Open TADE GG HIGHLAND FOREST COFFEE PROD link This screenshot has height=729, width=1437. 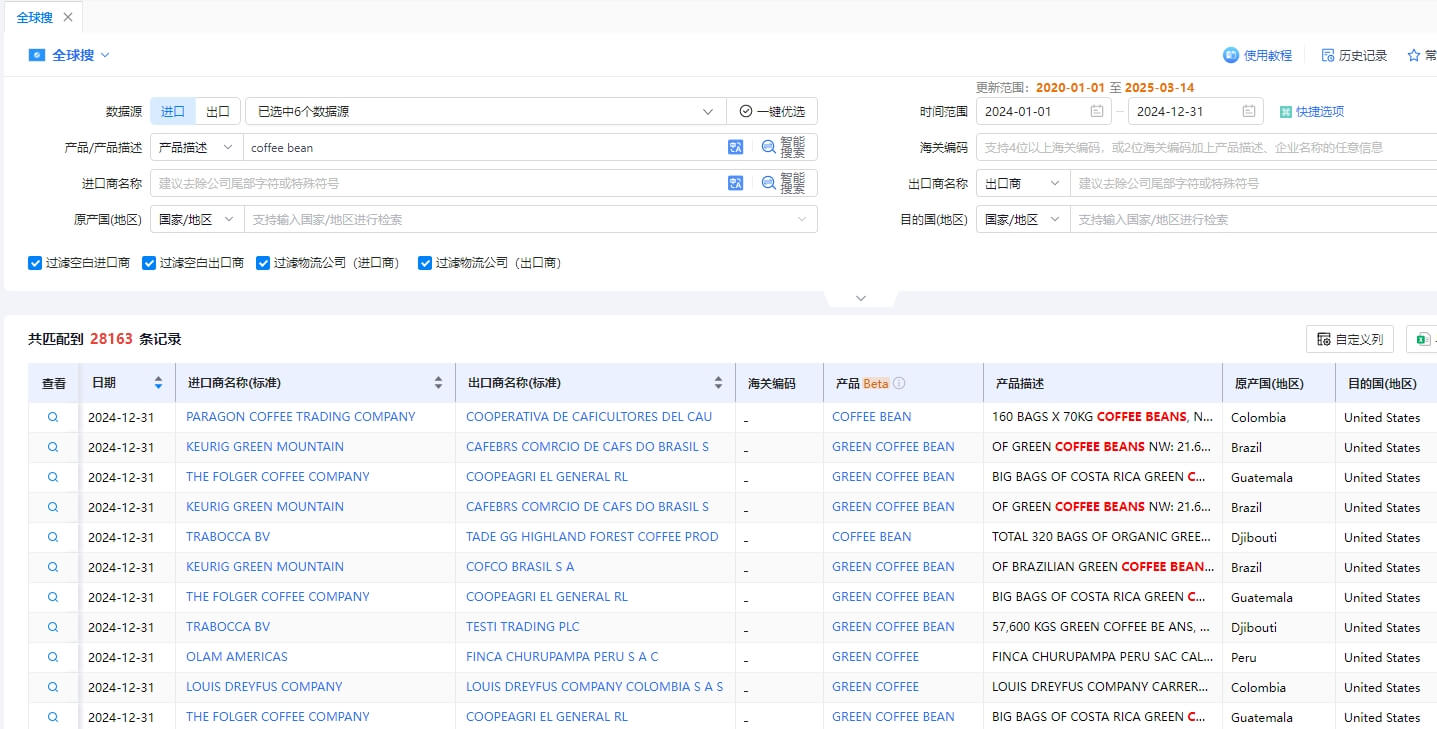pos(592,537)
